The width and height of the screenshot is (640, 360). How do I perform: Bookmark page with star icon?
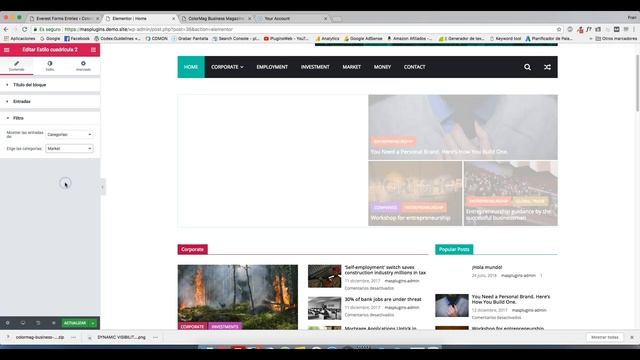[x=559, y=29]
